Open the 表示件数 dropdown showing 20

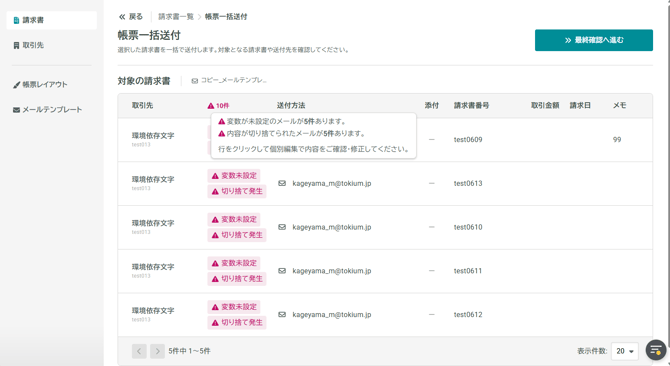click(x=625, y=351)
